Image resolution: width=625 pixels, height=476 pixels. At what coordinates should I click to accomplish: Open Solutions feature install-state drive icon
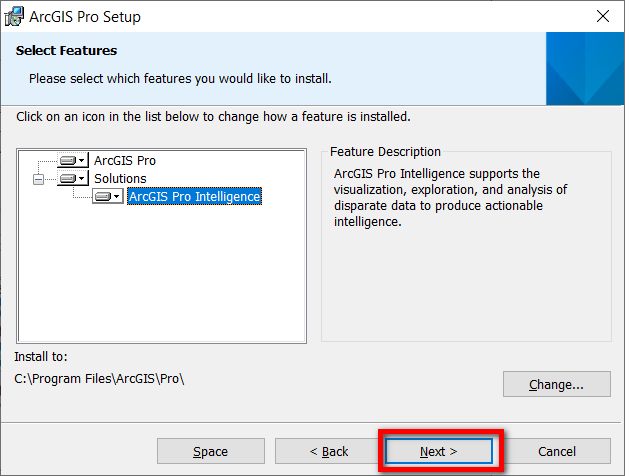coord(68,178)
